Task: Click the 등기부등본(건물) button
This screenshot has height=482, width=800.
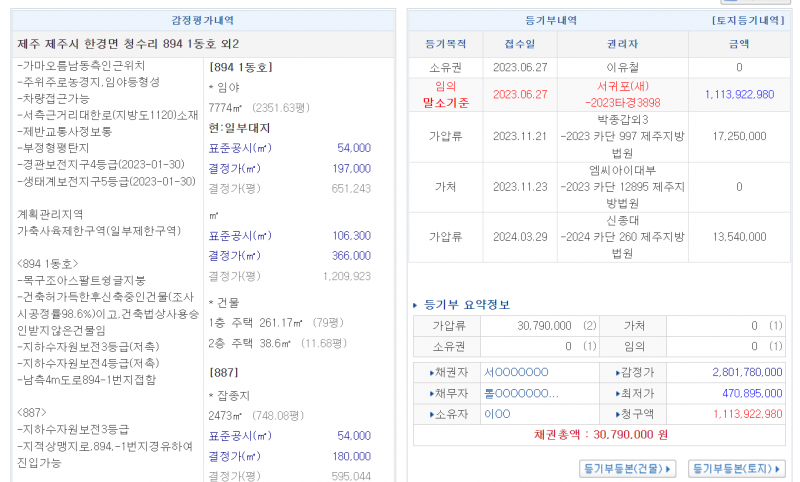Action: (628, 468)
